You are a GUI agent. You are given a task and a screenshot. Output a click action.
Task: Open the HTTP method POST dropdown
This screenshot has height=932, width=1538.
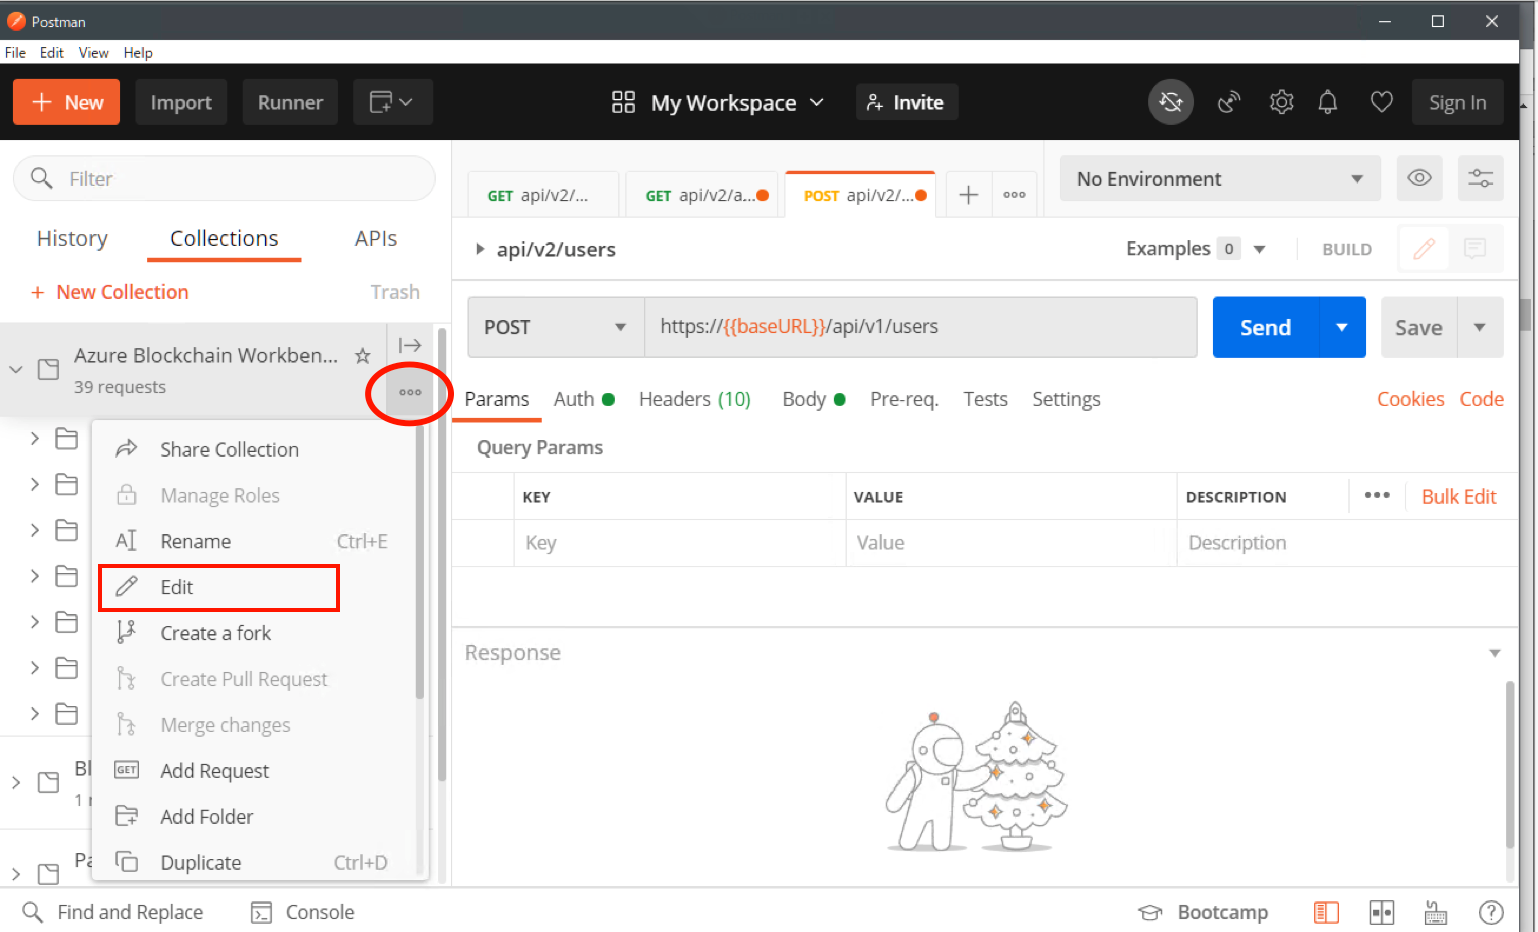556,327
